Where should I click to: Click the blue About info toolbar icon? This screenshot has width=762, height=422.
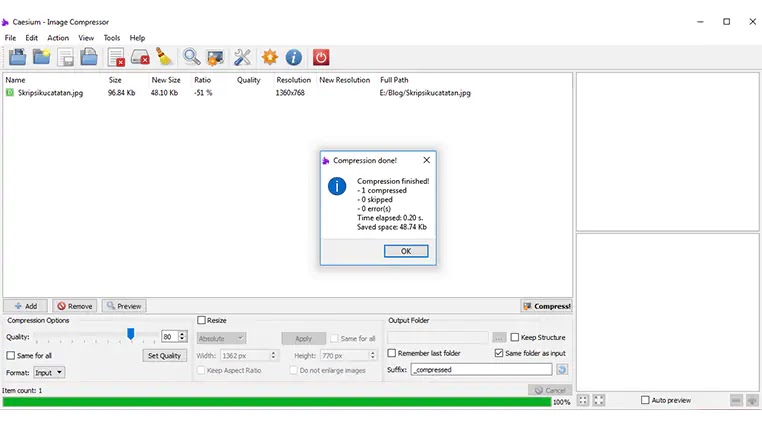(294, 57)
